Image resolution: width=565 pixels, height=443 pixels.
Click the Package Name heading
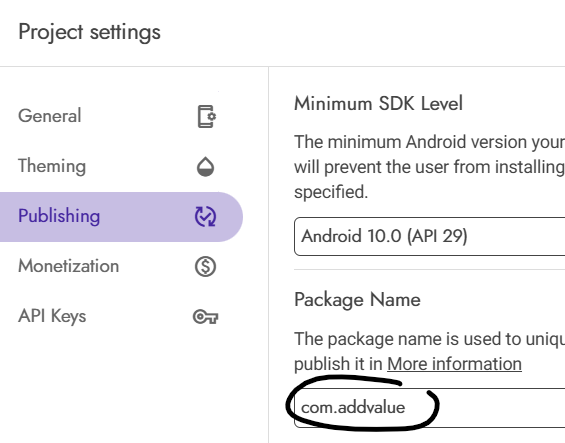click(x=357, y=300)
